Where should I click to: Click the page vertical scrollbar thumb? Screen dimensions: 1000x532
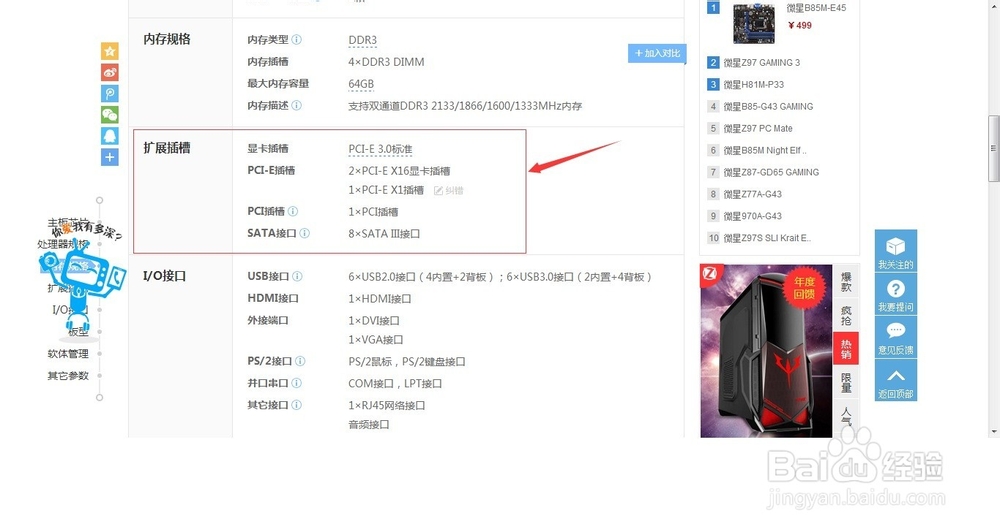point(993,148)
